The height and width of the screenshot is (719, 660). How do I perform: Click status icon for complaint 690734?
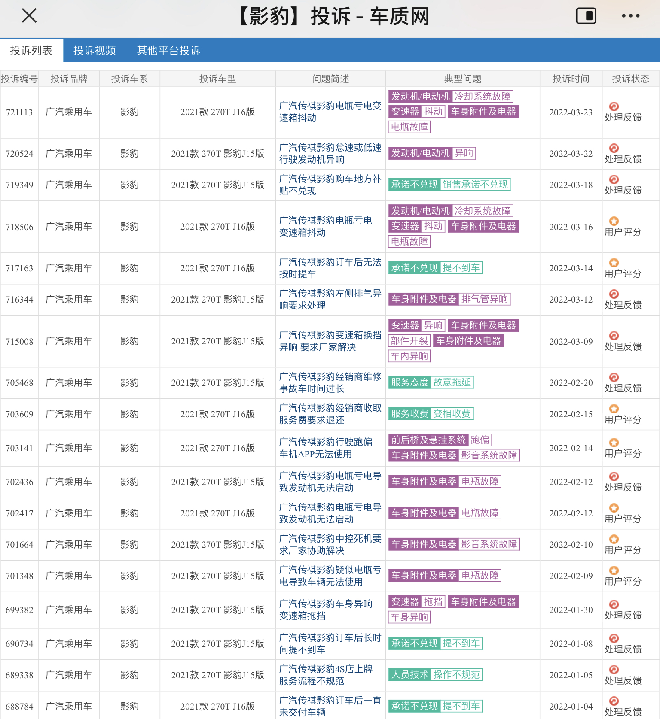[x=614, y=638]
